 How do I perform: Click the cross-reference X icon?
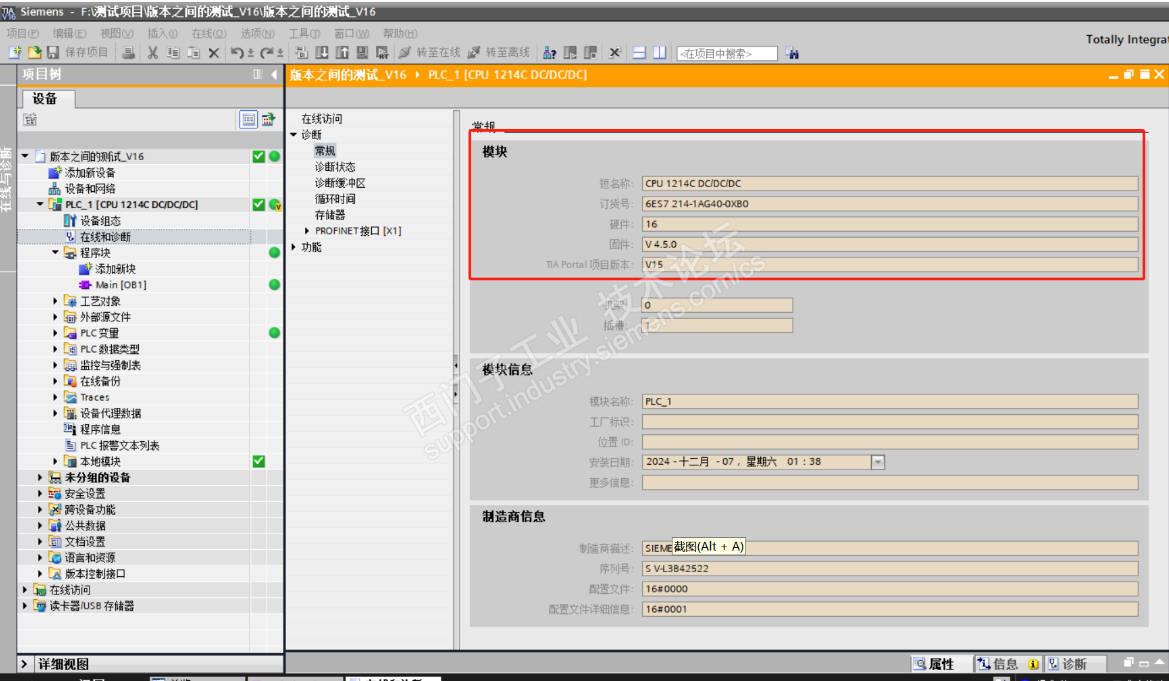(x=615, y=52)
